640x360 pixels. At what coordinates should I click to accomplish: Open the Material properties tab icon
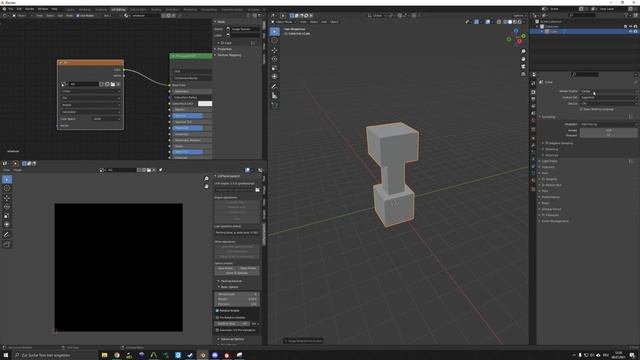coord(533,181)
